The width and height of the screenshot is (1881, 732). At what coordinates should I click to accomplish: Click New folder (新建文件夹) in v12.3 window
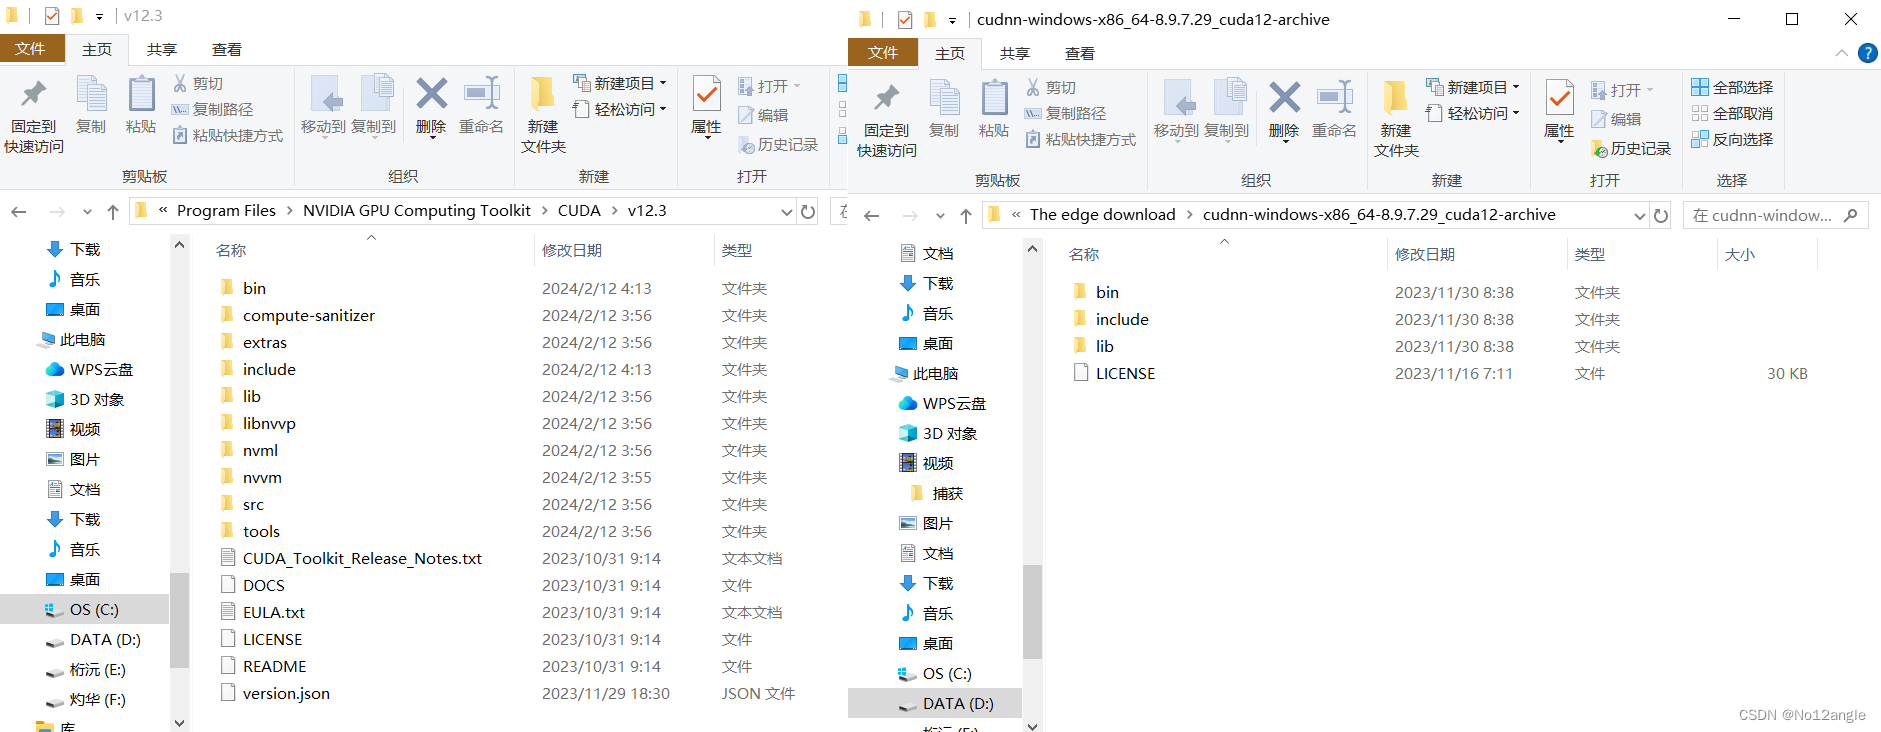tap(543, 115)
